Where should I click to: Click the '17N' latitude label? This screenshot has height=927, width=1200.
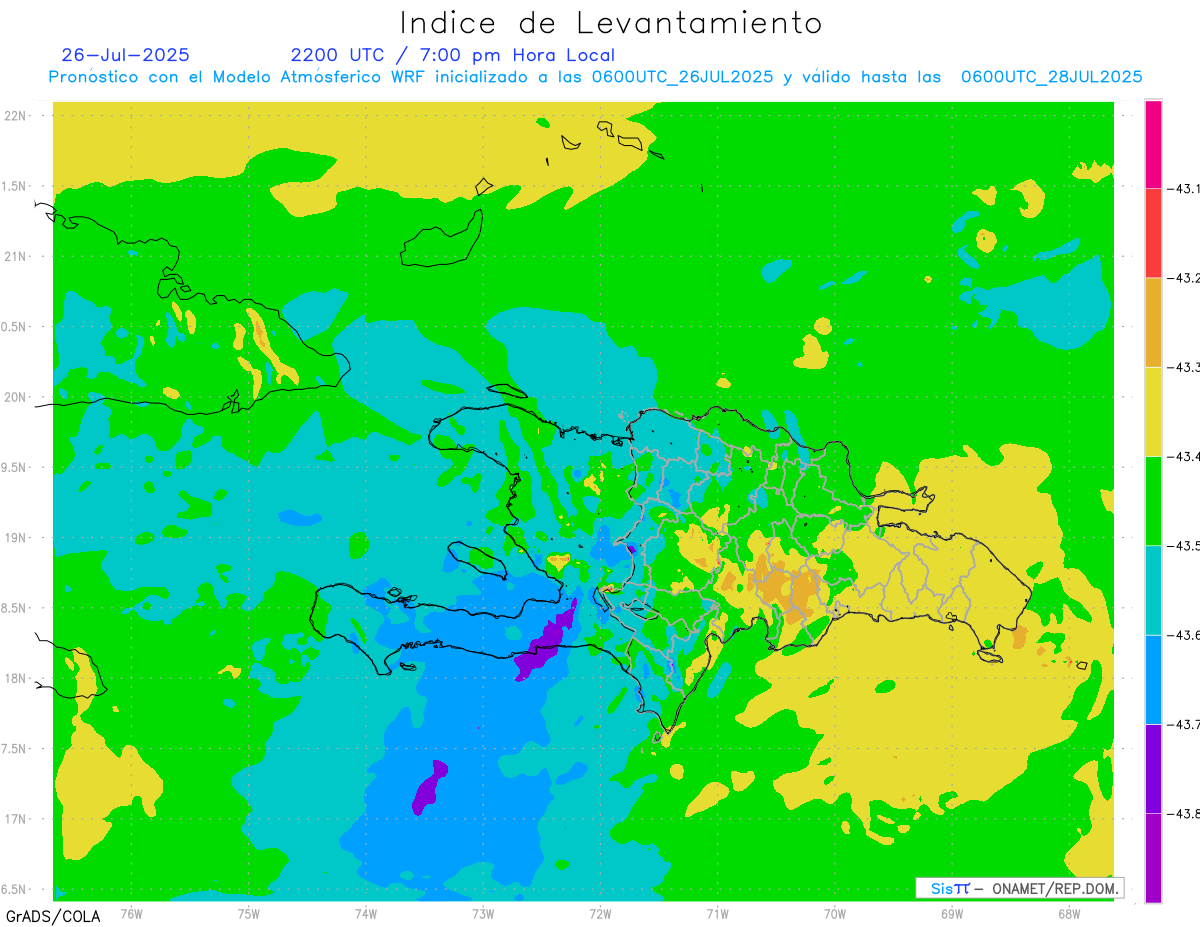pyautogui.click(x=16, y=819)
